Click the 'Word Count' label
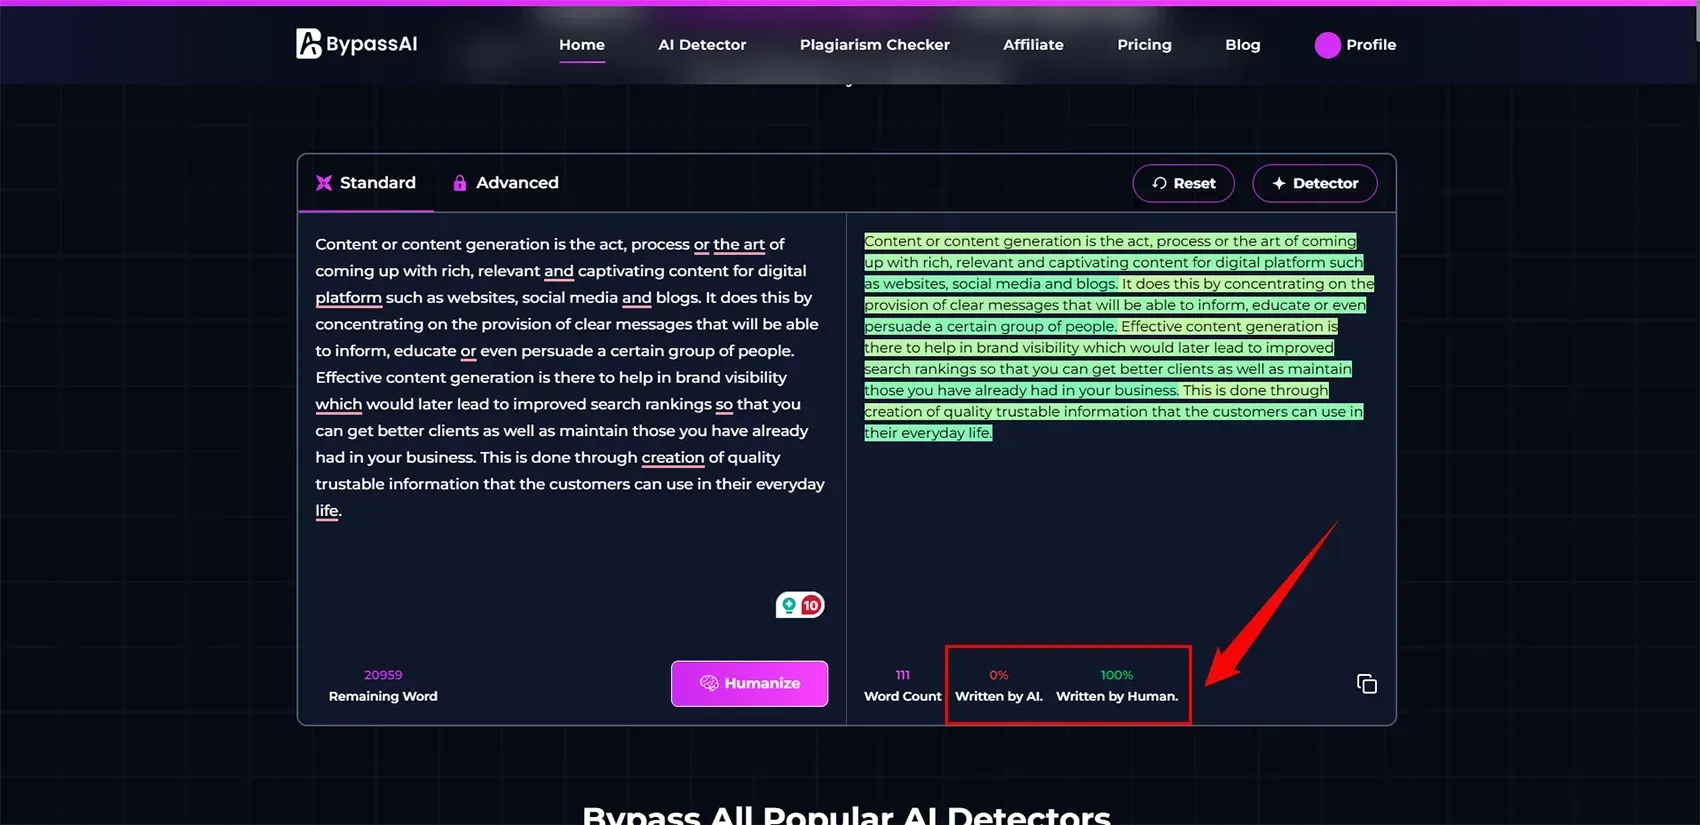 coord(903,696)
